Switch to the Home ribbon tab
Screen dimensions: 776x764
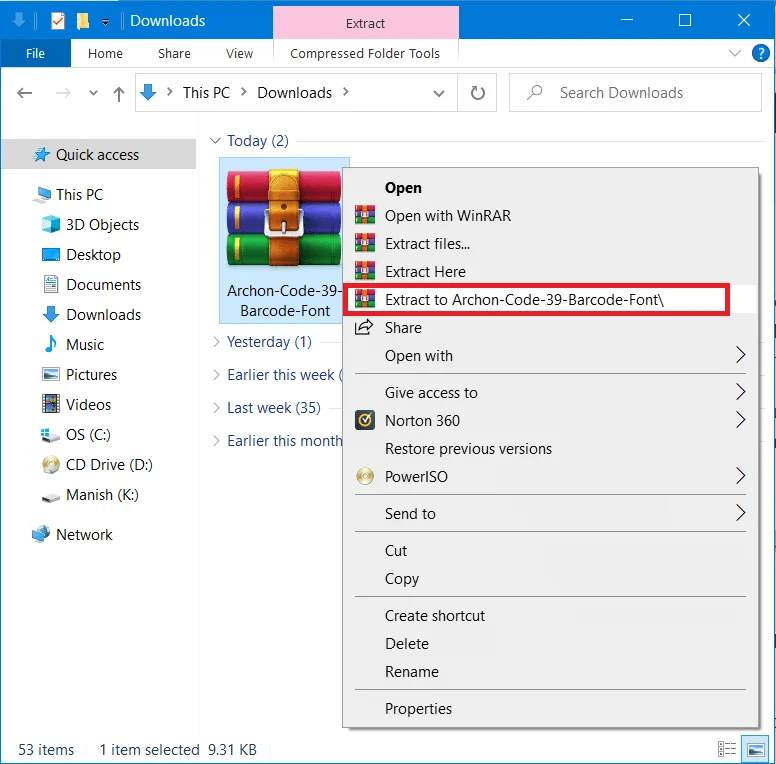pyautogui.click(x=105, y=53)
